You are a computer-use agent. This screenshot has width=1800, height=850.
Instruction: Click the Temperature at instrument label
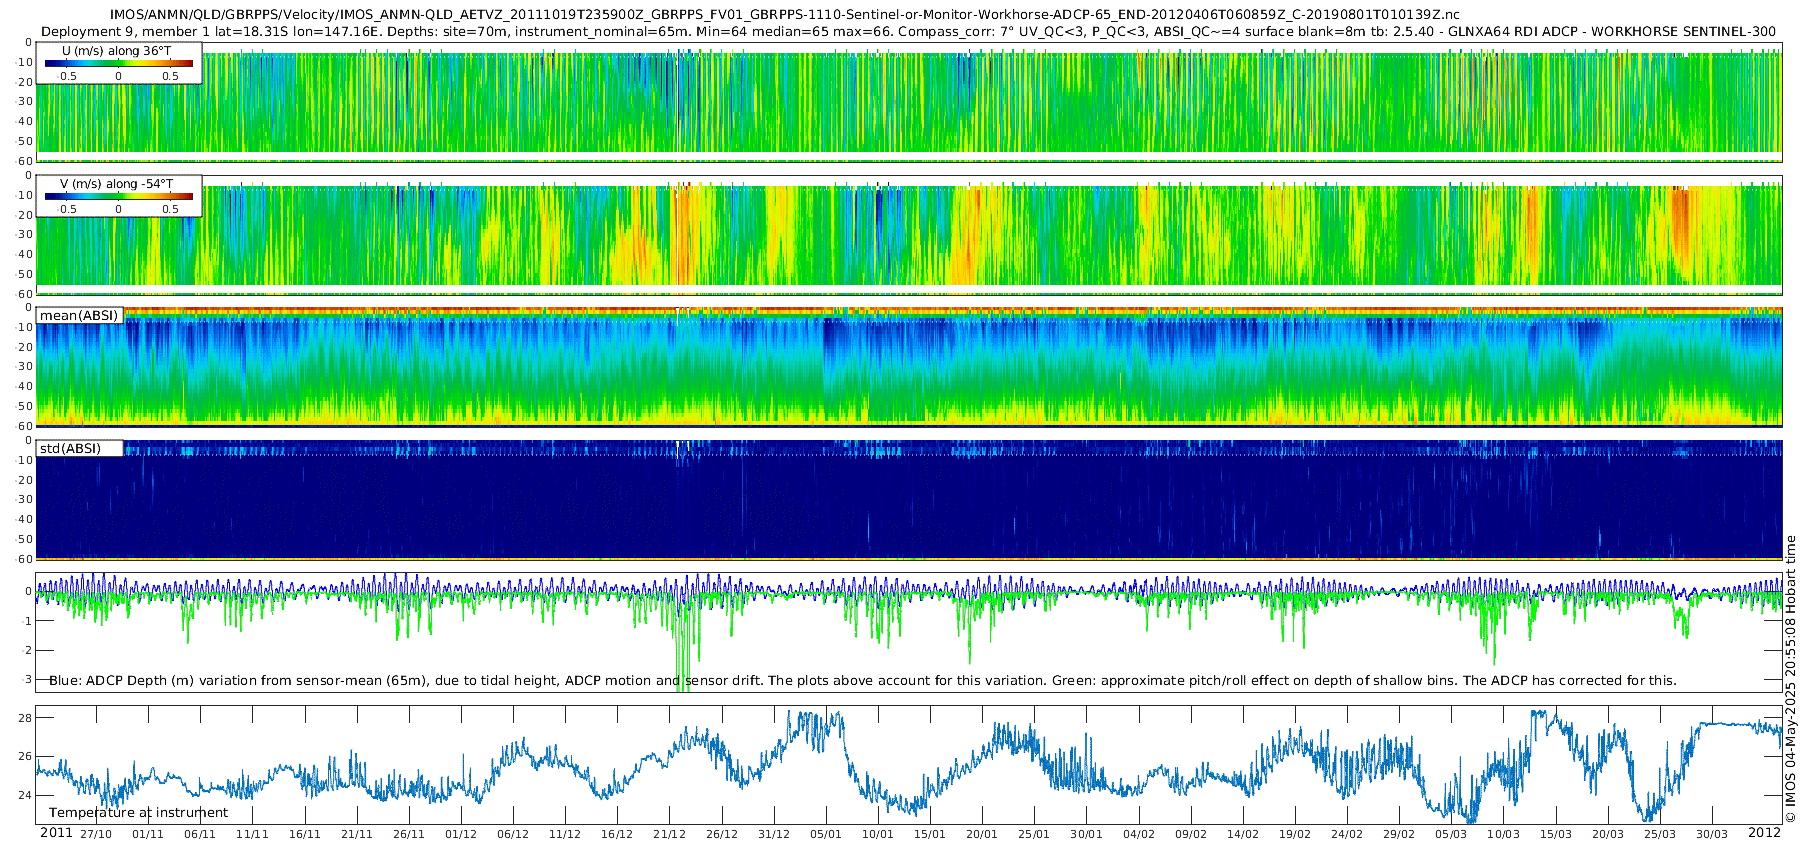pyautogui.click(x=138, y=813)
